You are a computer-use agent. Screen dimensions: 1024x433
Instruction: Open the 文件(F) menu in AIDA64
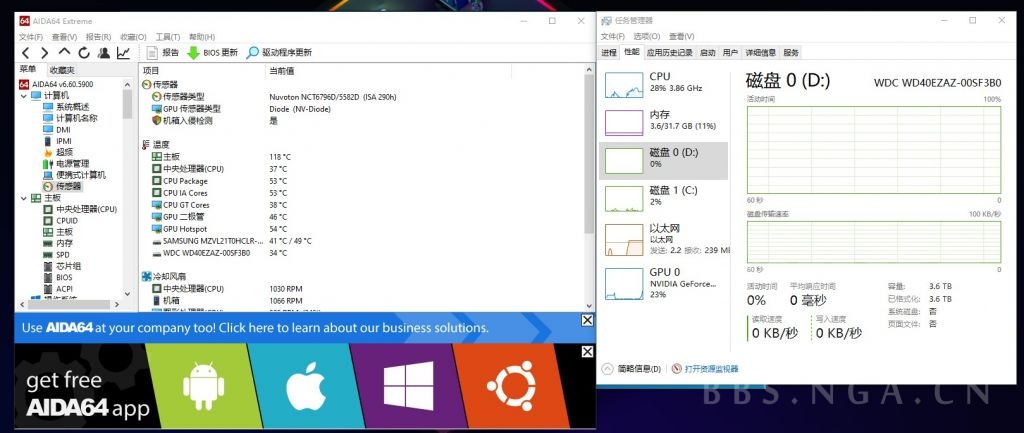coord(31,37)
